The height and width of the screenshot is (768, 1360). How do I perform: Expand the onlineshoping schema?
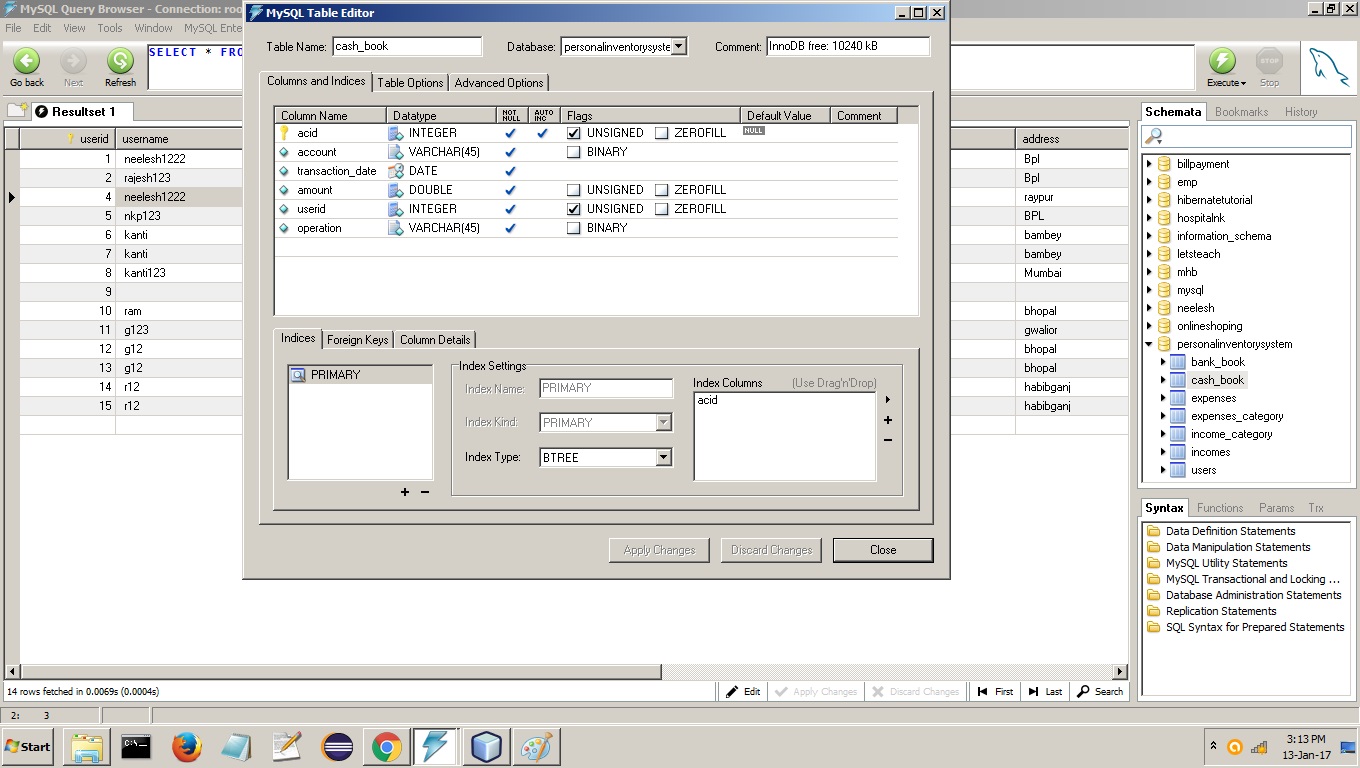click(x=1149, y=326)
